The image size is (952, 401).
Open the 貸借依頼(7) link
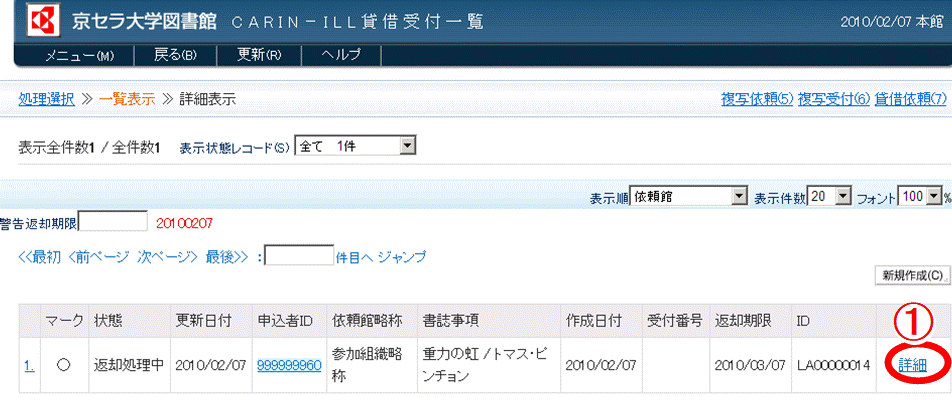pyautogui.click(x=911, y=99)
